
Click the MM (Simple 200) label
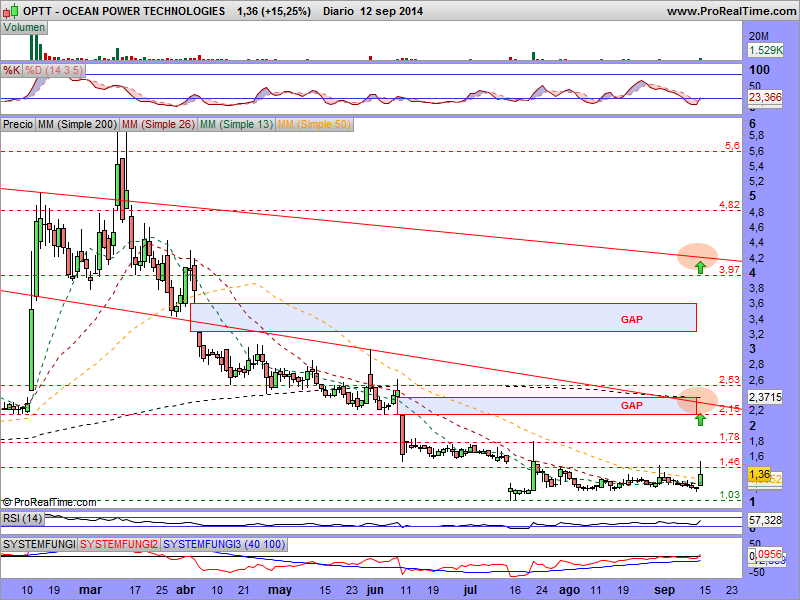pos(77,124)
